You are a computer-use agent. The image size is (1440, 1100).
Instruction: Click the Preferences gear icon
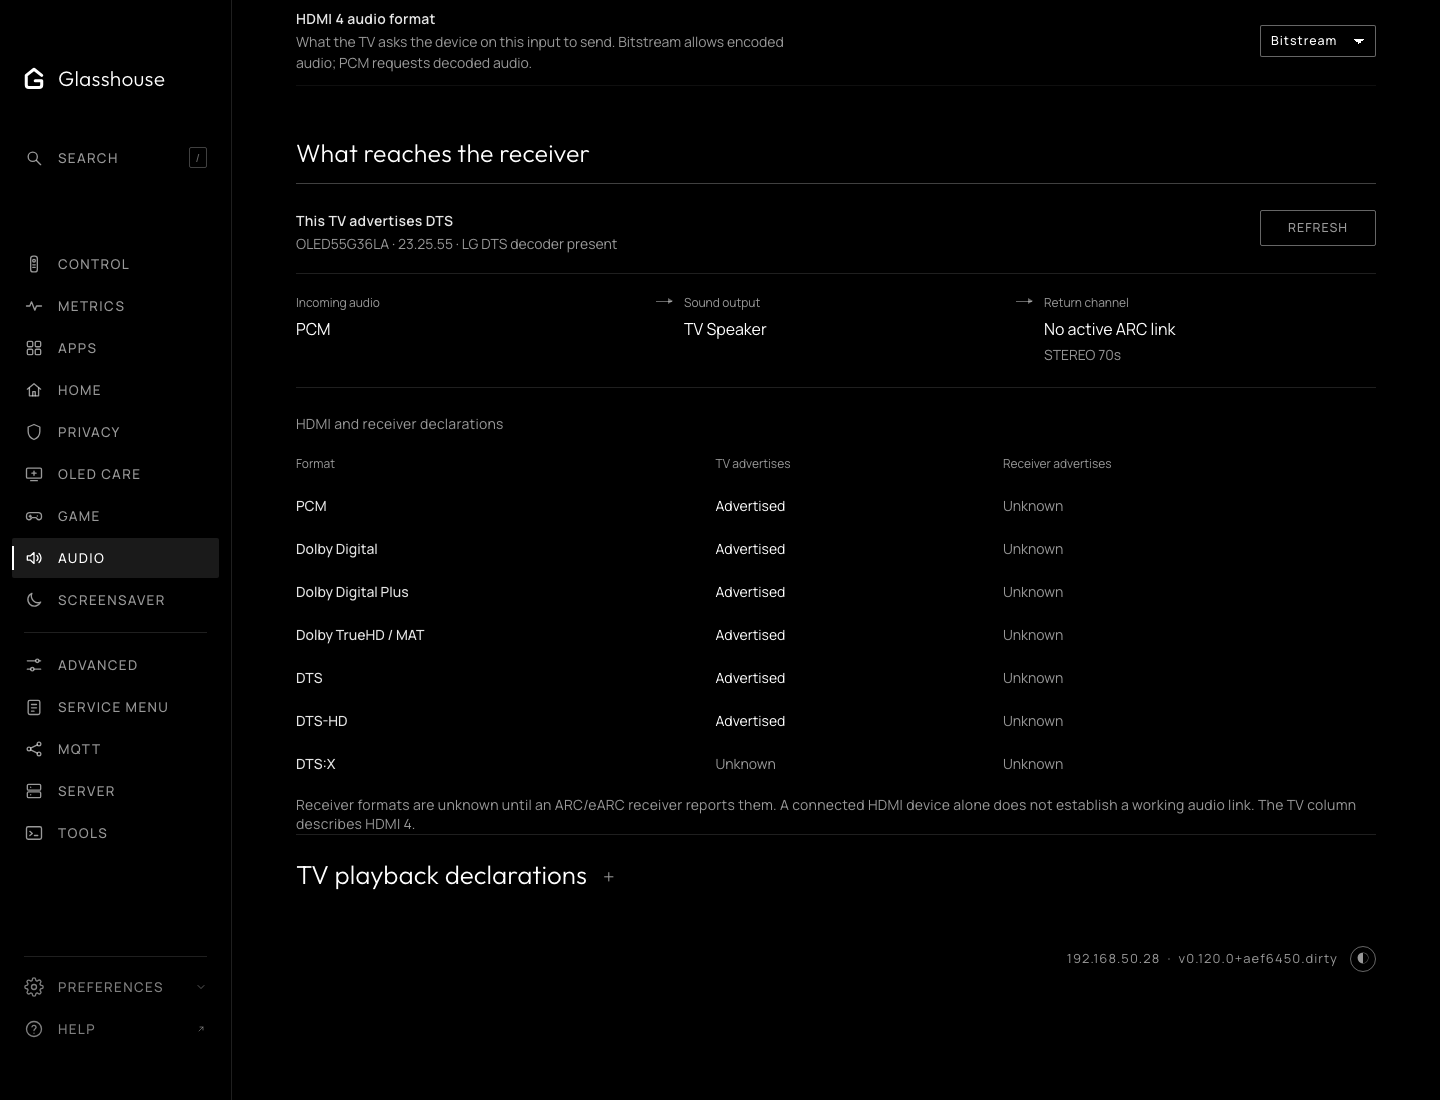click(x=34, y=987)
